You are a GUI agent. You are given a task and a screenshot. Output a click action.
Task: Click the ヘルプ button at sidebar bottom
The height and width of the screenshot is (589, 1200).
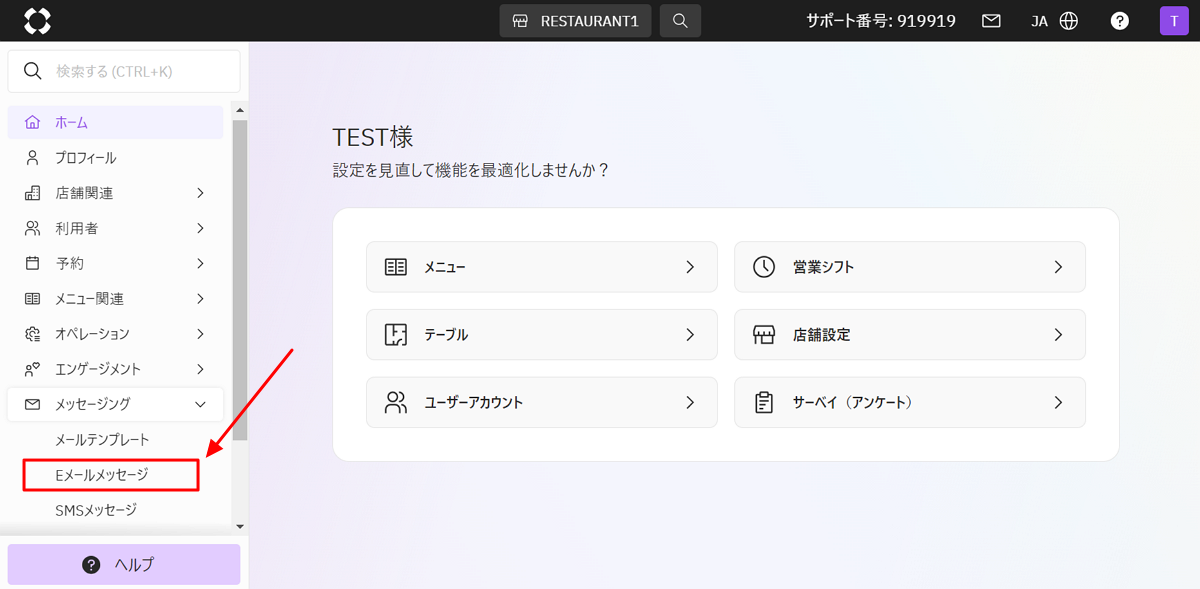point(124,564)
